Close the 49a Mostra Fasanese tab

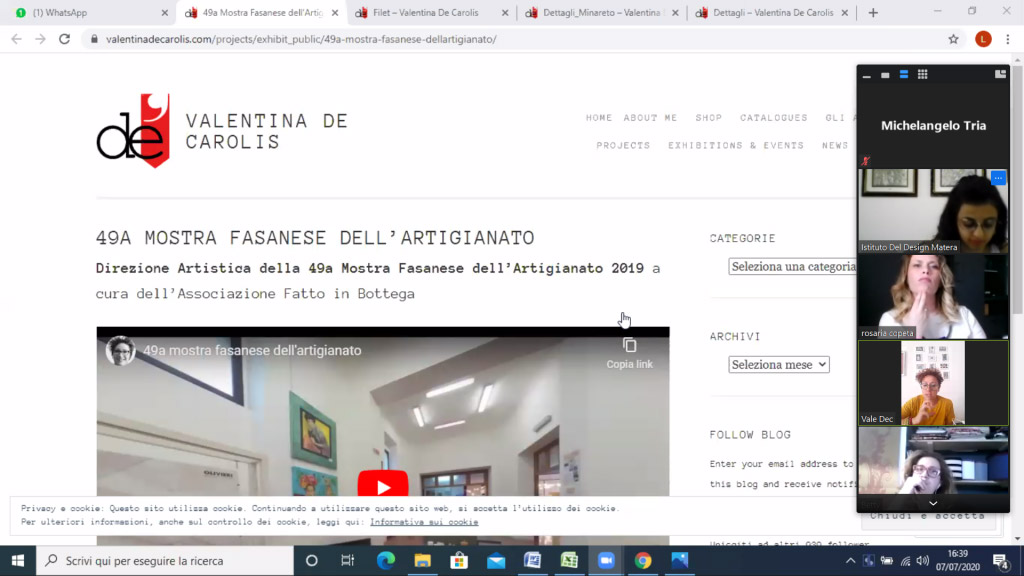pyautogui.click(x=335, y=12)
